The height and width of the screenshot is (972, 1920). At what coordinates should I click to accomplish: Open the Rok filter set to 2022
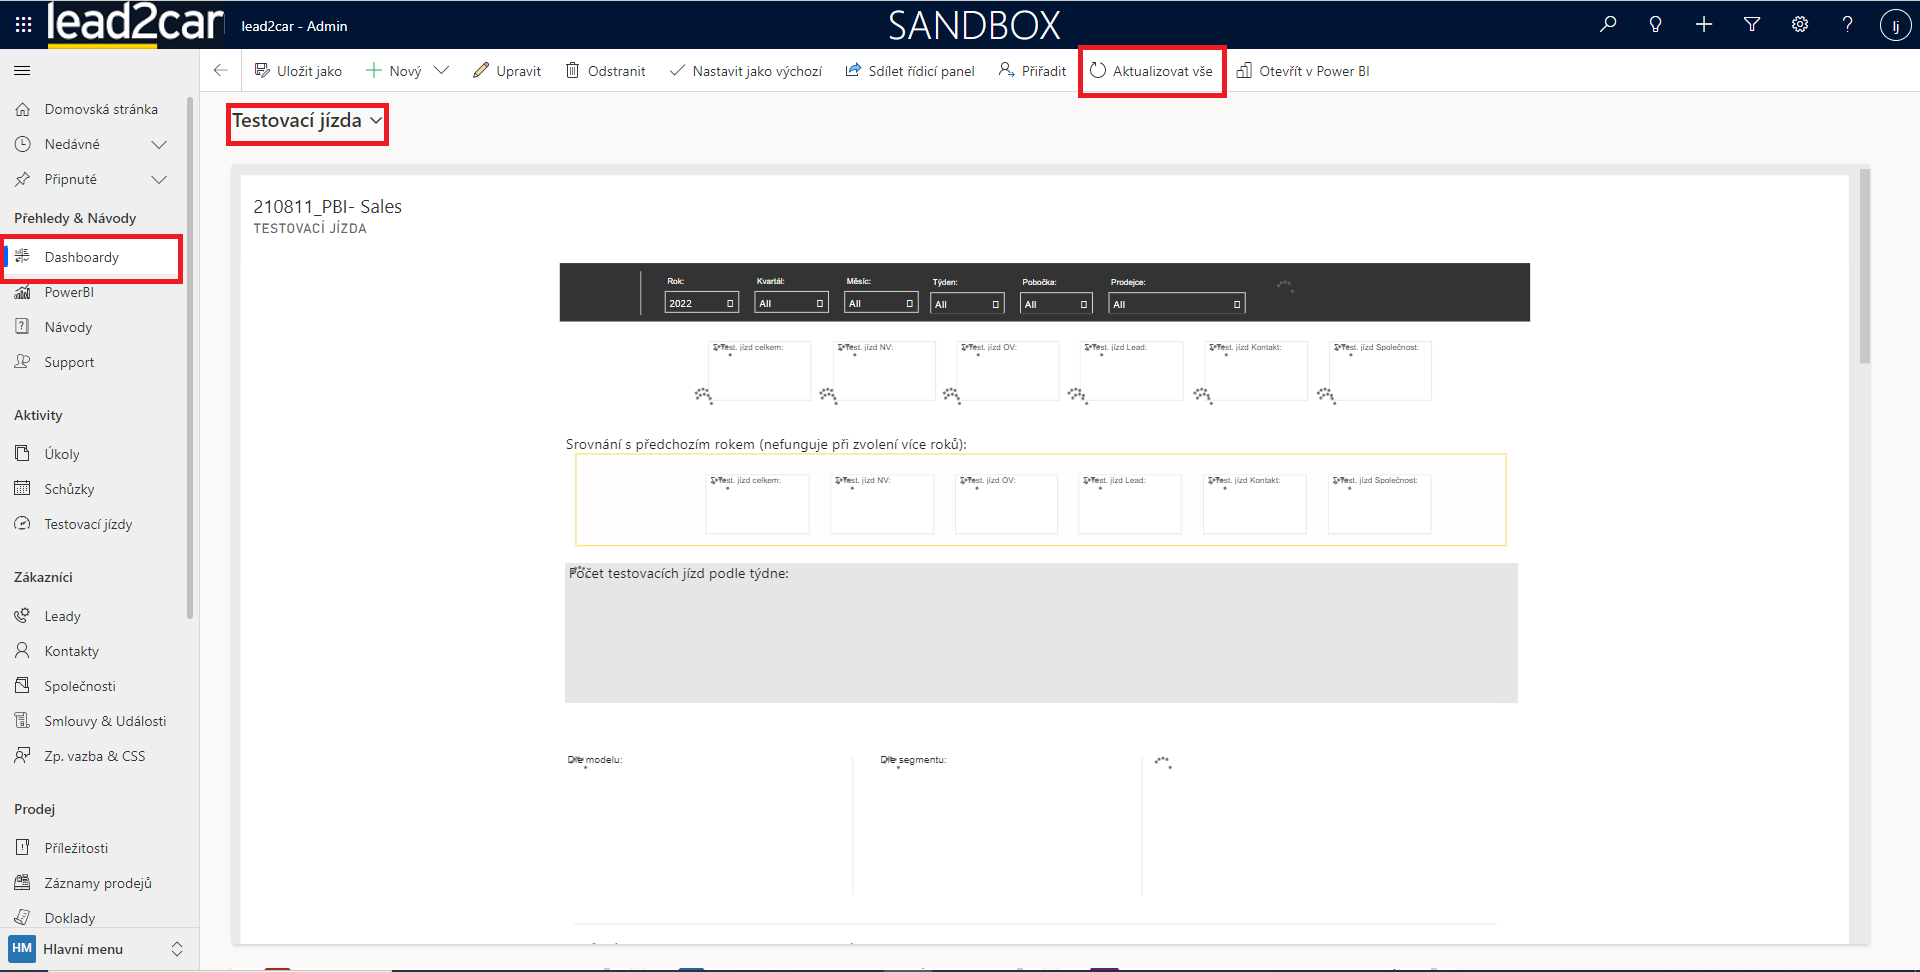pos(701,303)
